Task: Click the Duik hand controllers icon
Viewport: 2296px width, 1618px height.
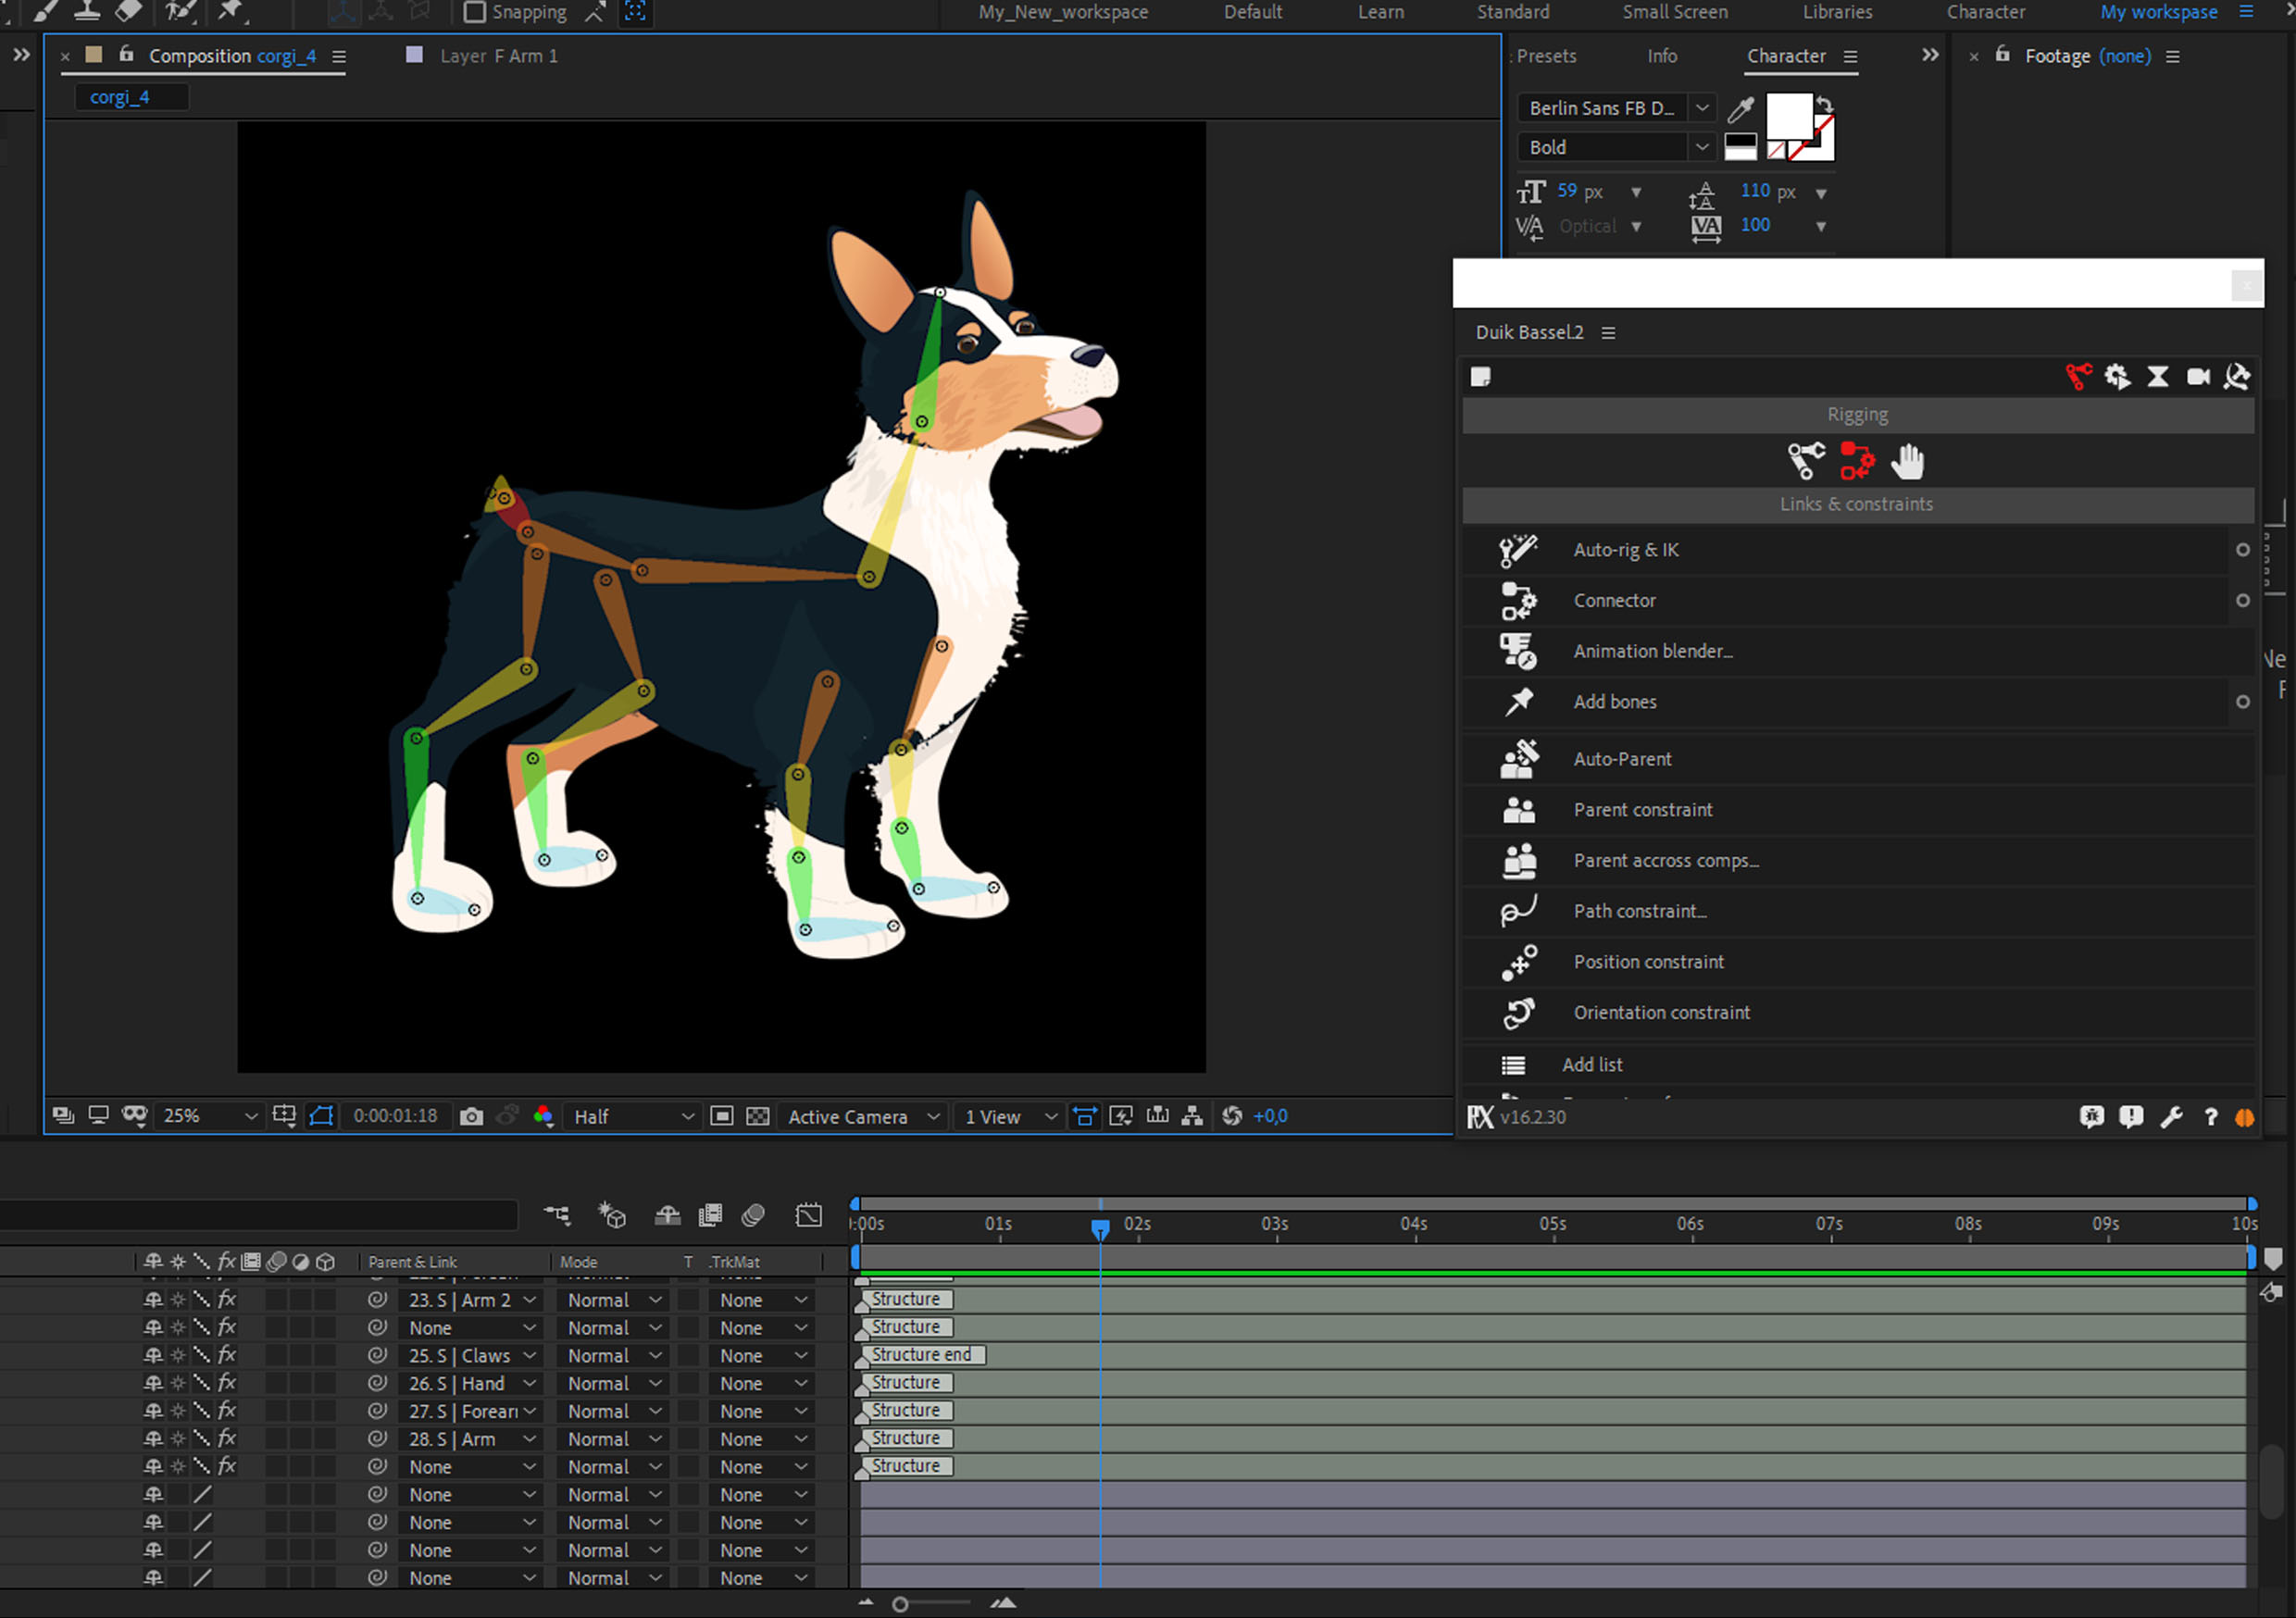Action: click(1907, 461)
